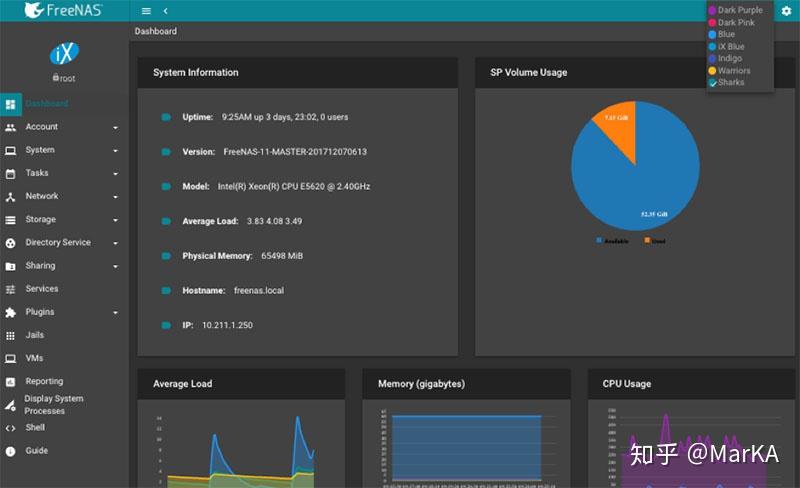Expand the Plugins submenu arrow

[116, 312]
